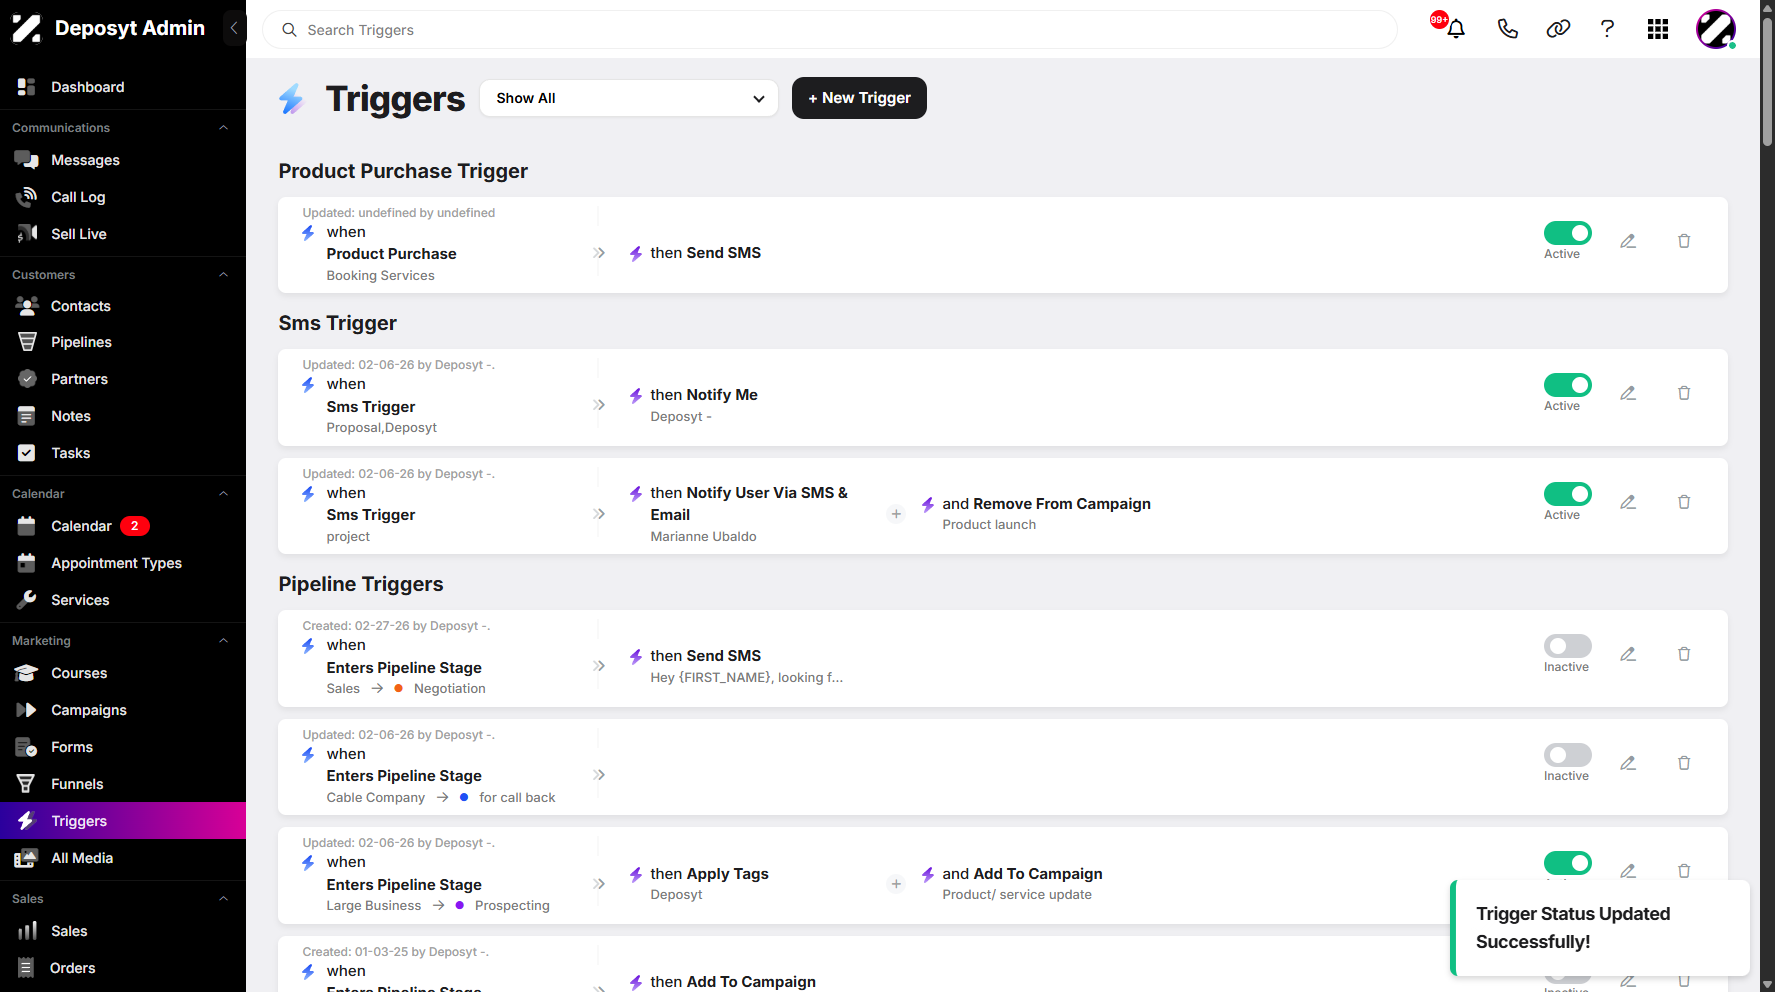Collapse the Marketing sidebar section
The image size is (1775, 992).
click(223, 641)
